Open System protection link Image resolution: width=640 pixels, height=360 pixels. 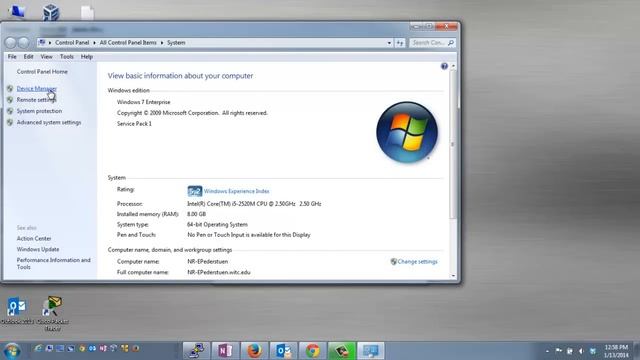coord(39,111)
